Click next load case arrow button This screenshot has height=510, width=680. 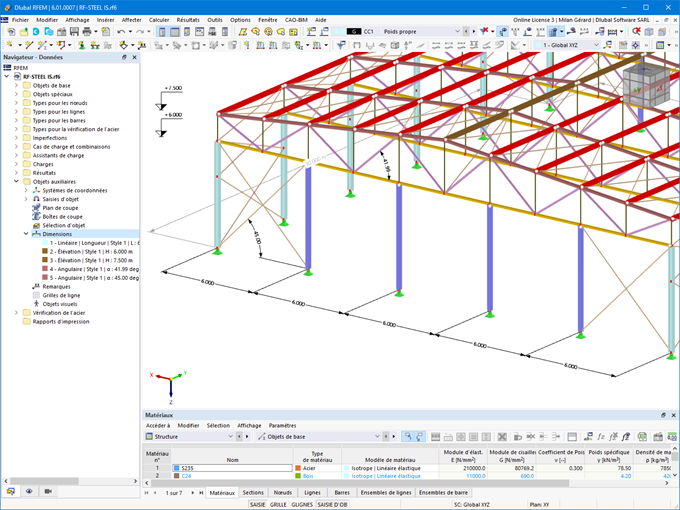(x=474, y=31)
